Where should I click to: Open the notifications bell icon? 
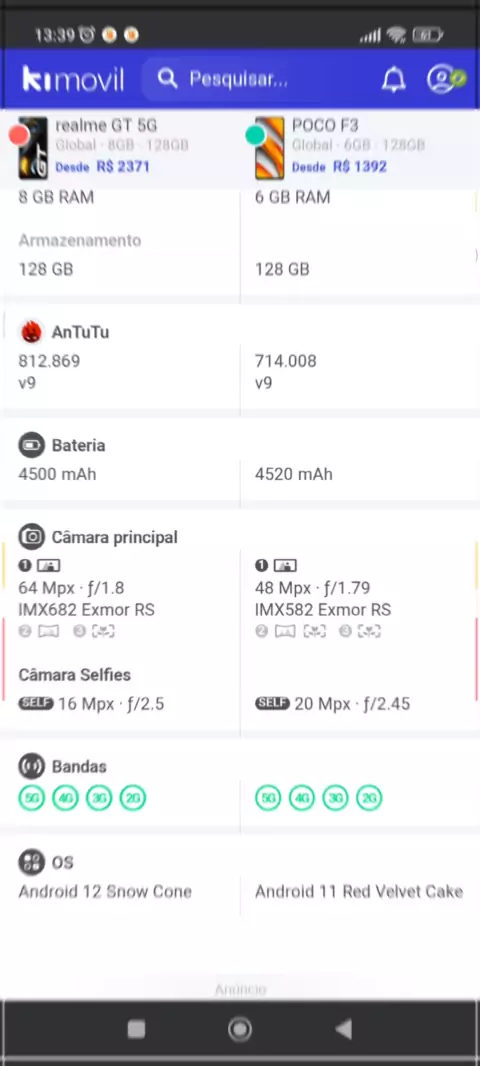tap(394, 80)
